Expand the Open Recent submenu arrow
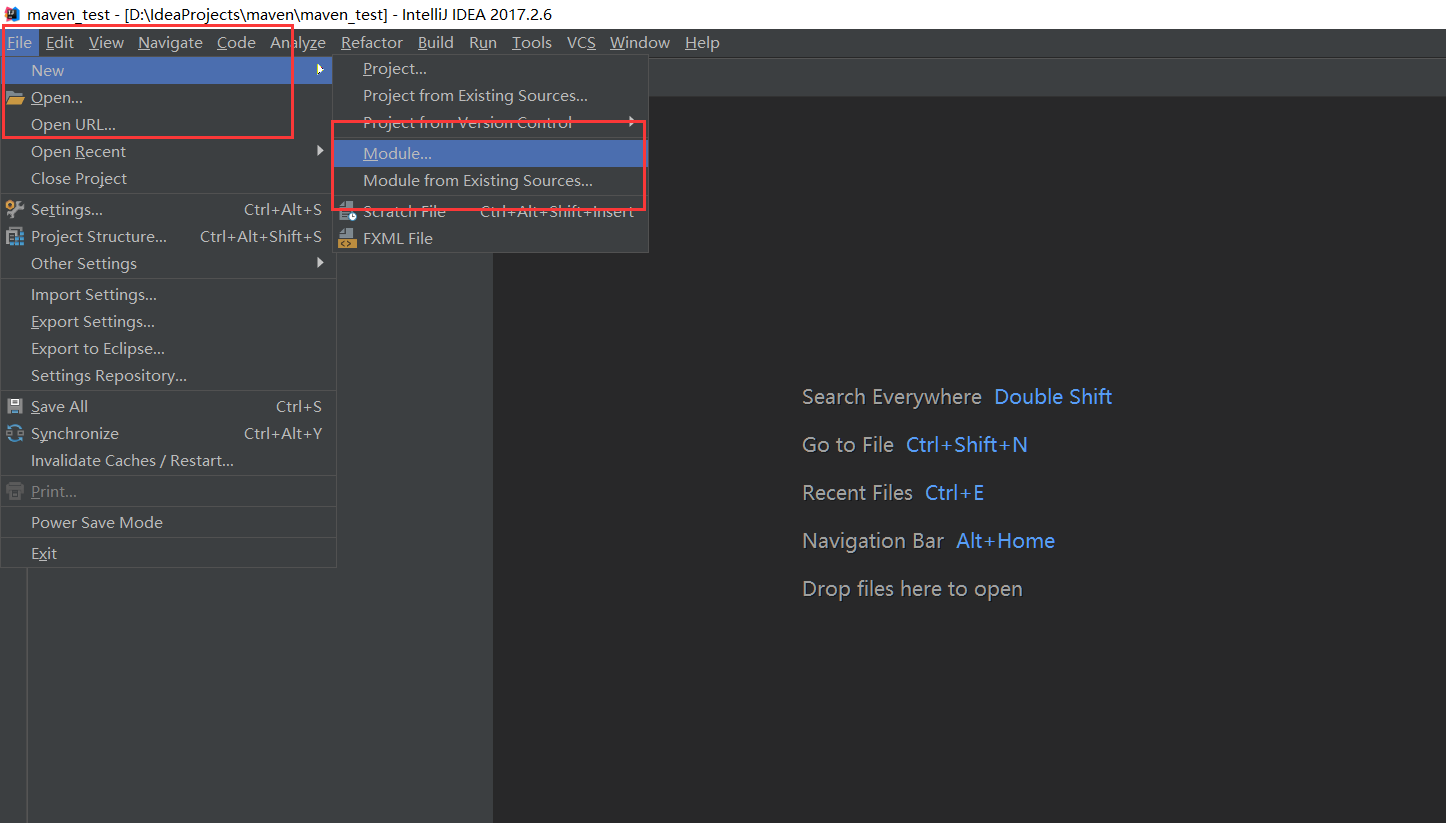1446x823 pixels. pyautogui.click(x=320, y=151)
